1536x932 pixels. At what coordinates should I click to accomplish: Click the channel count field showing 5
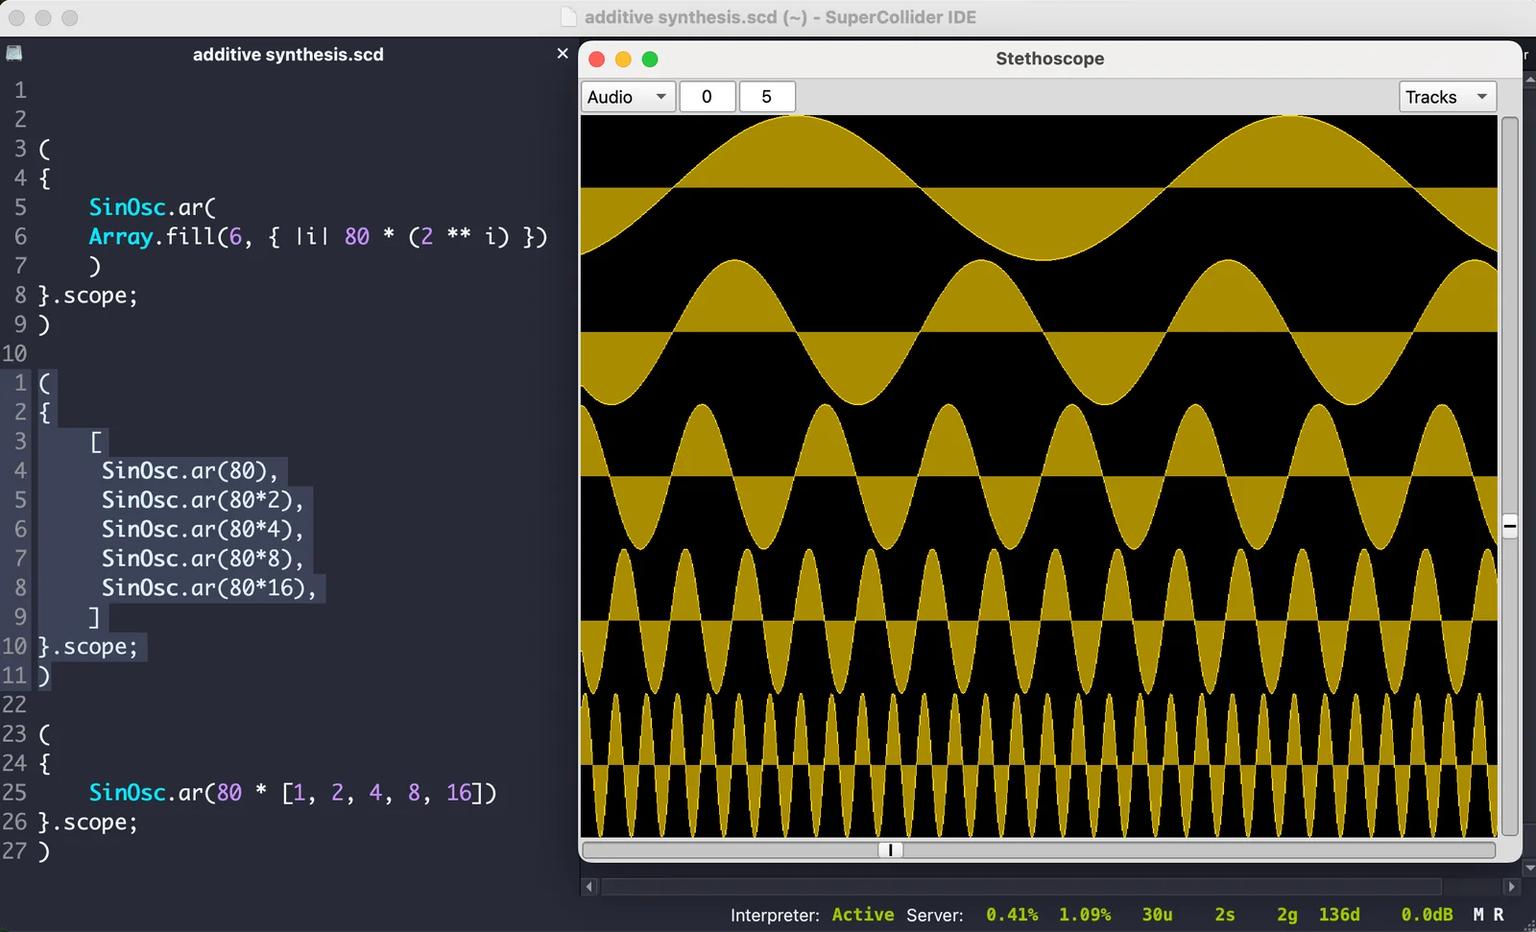(767, 97)
